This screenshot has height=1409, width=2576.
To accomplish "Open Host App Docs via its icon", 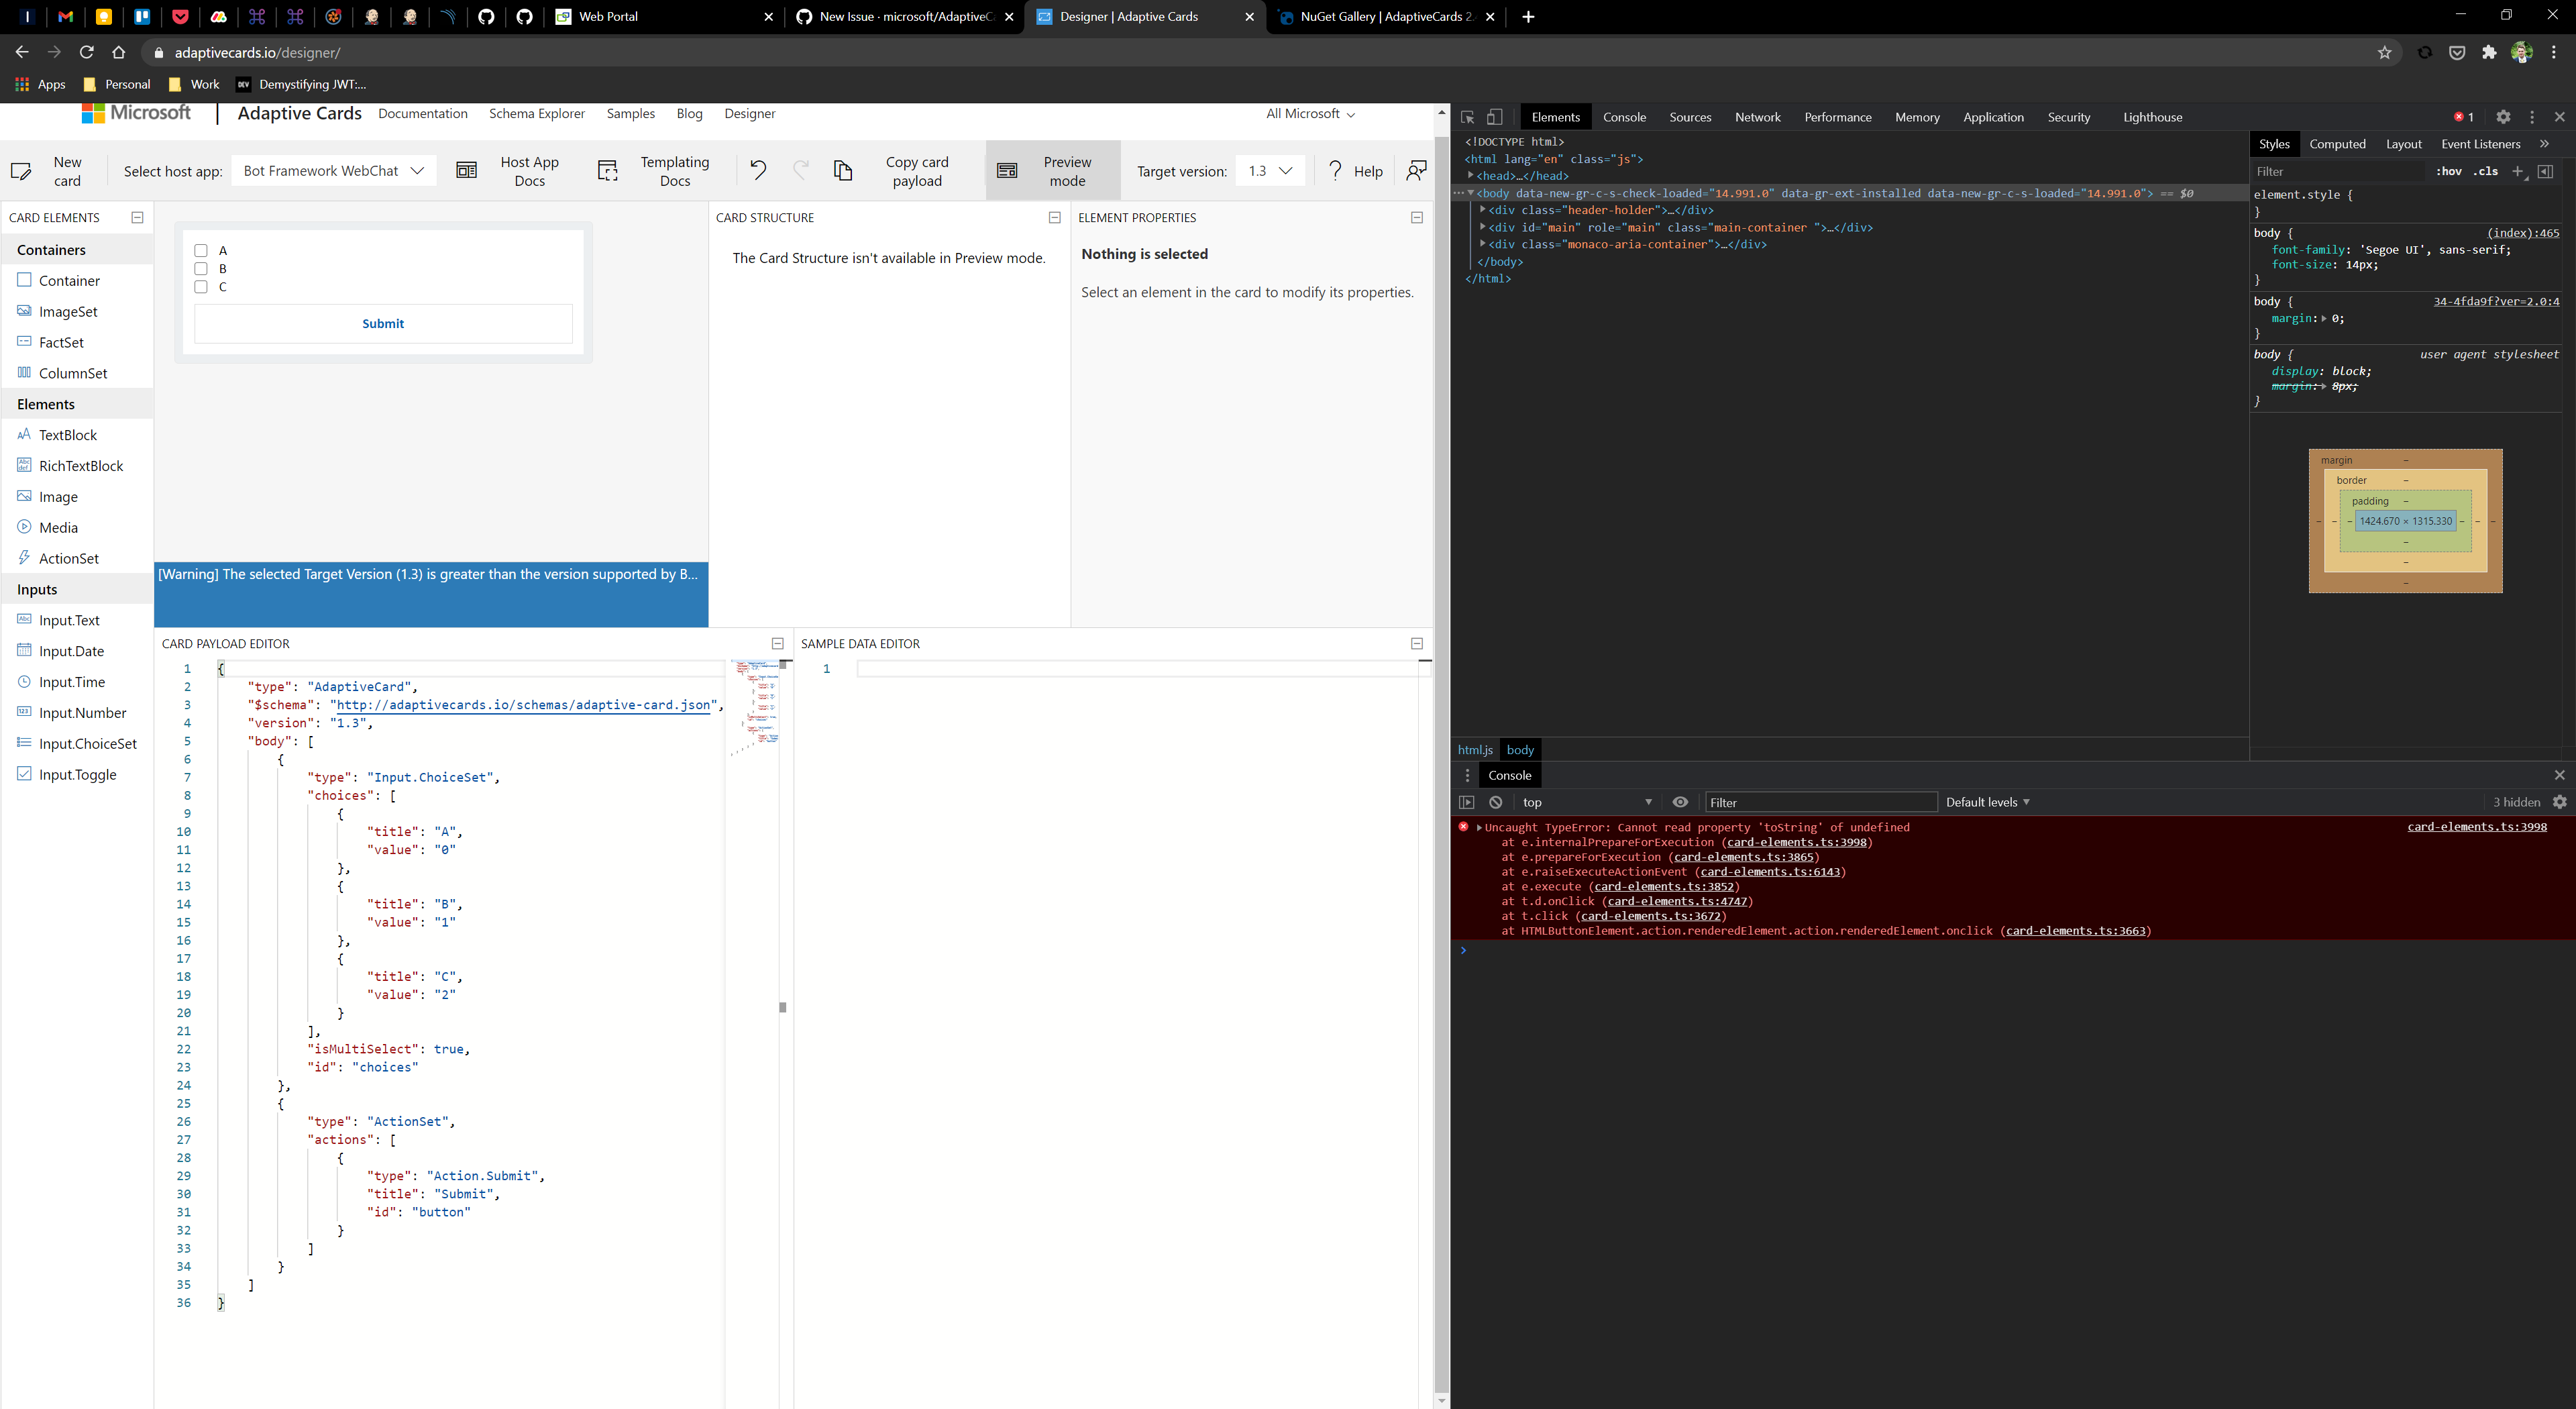I will tap(467, 170).
